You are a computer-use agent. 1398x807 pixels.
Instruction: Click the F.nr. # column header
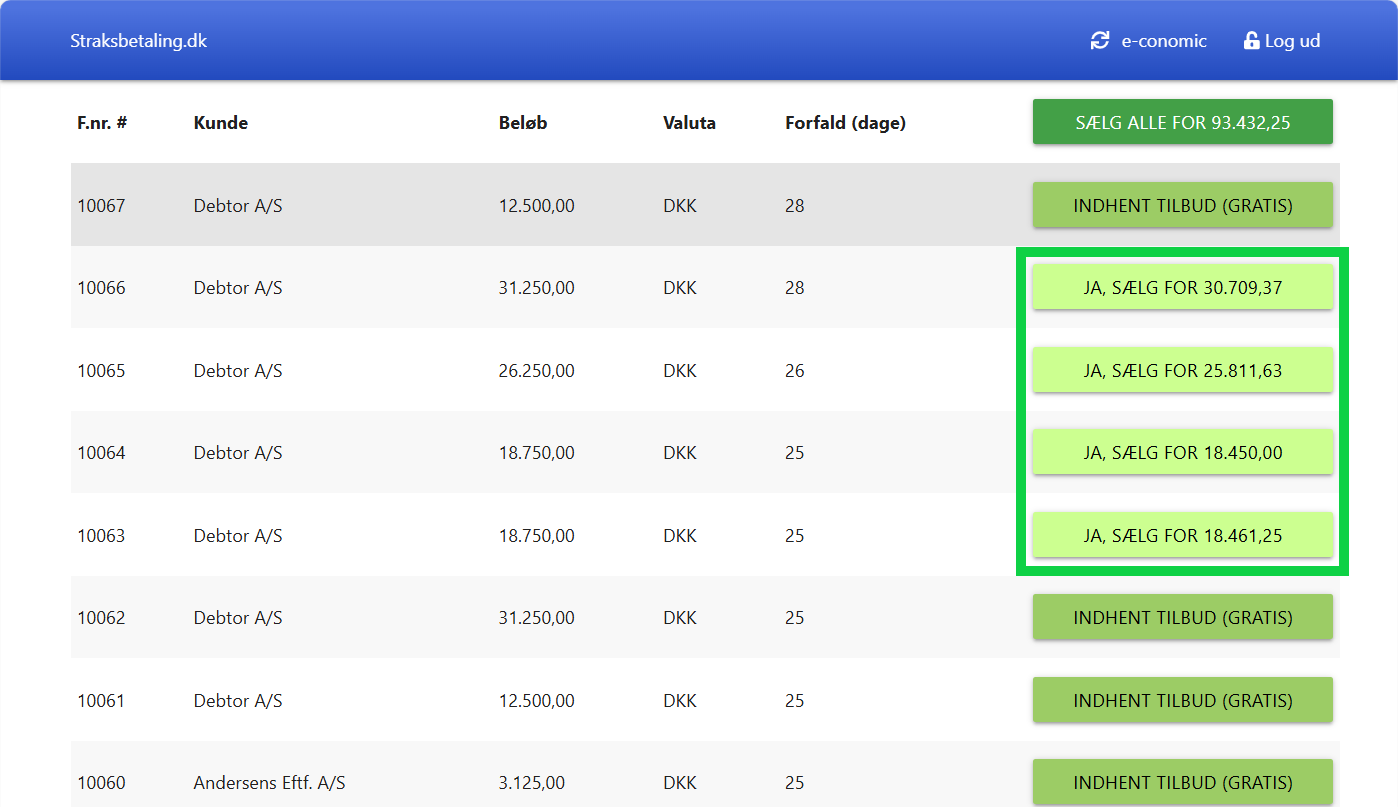coord(102,123)
